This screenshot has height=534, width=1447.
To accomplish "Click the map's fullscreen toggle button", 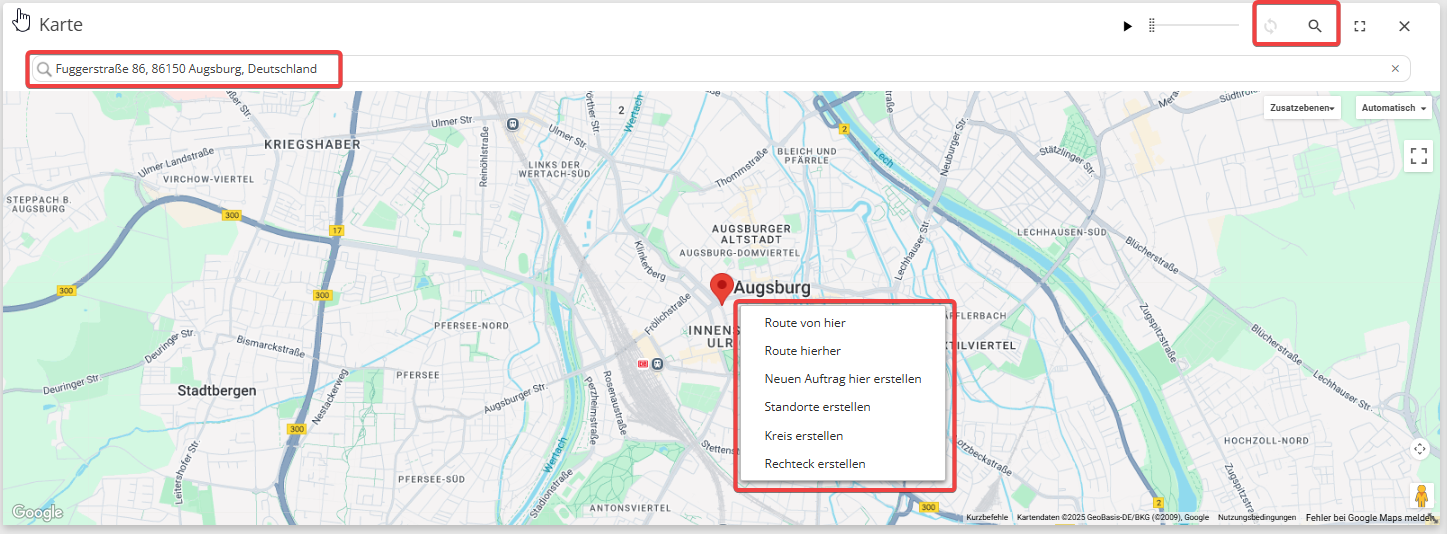I will [x=1418, y=156].
